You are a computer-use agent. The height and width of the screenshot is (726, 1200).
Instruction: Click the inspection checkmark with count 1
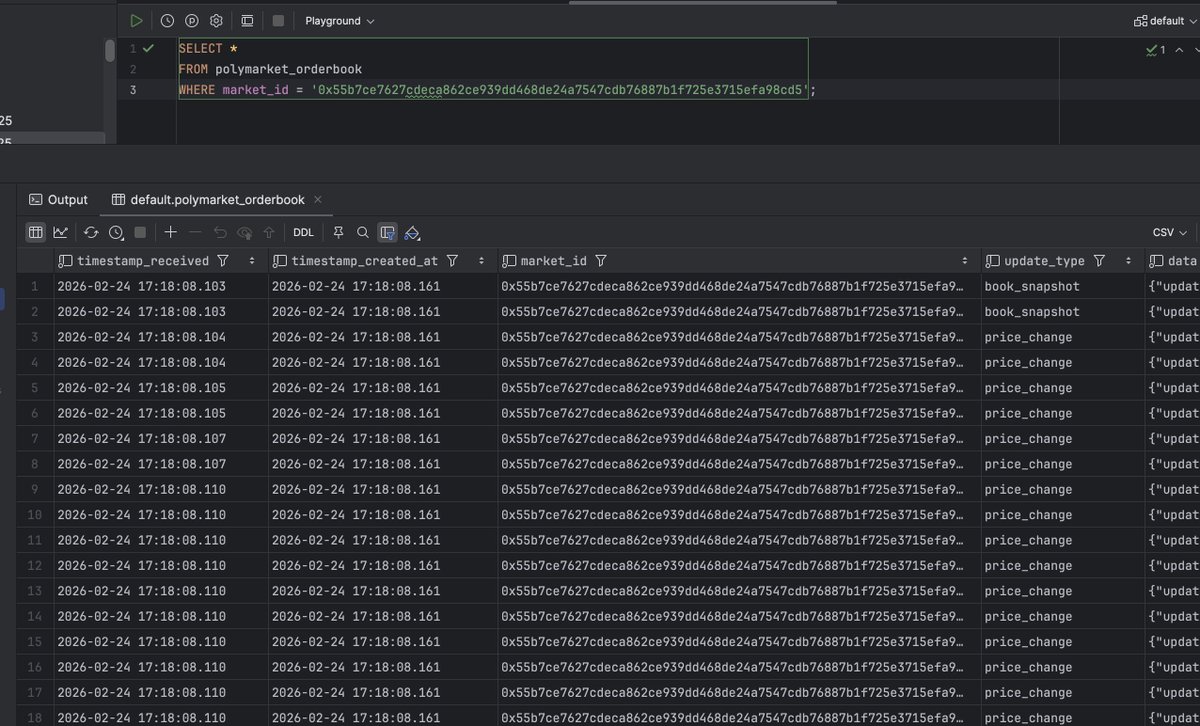[x=1156, y=49]
